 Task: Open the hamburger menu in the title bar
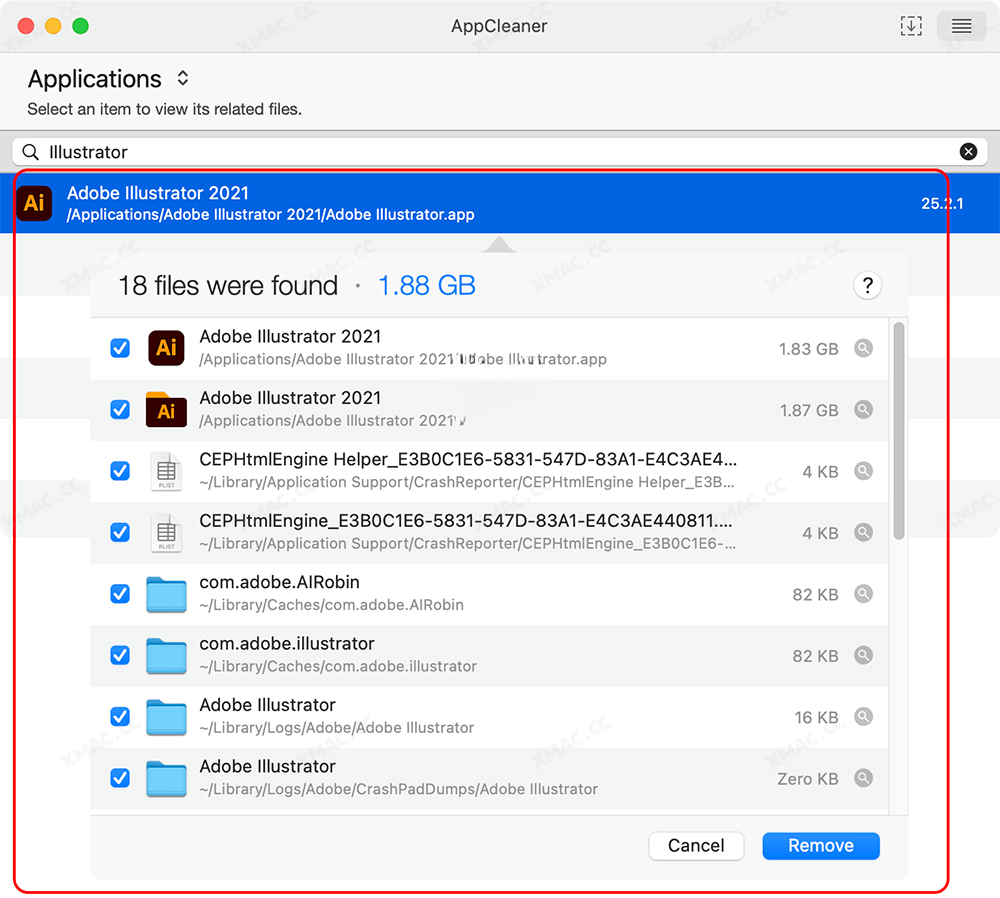pyautogui.click(x=961, y=25)
